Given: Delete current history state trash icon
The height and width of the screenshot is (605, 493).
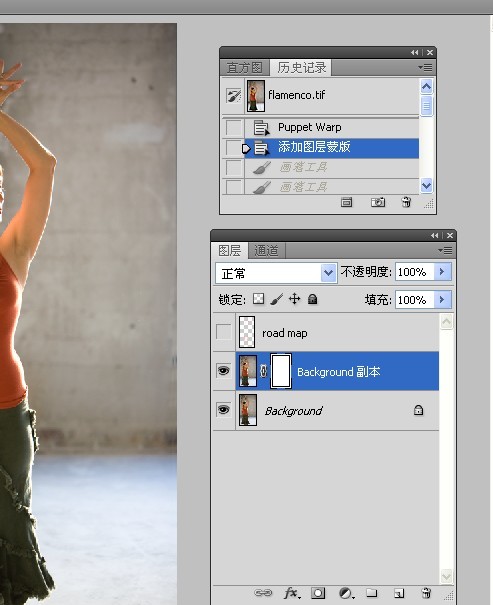Looking at the screenshot, I should 406,202.
